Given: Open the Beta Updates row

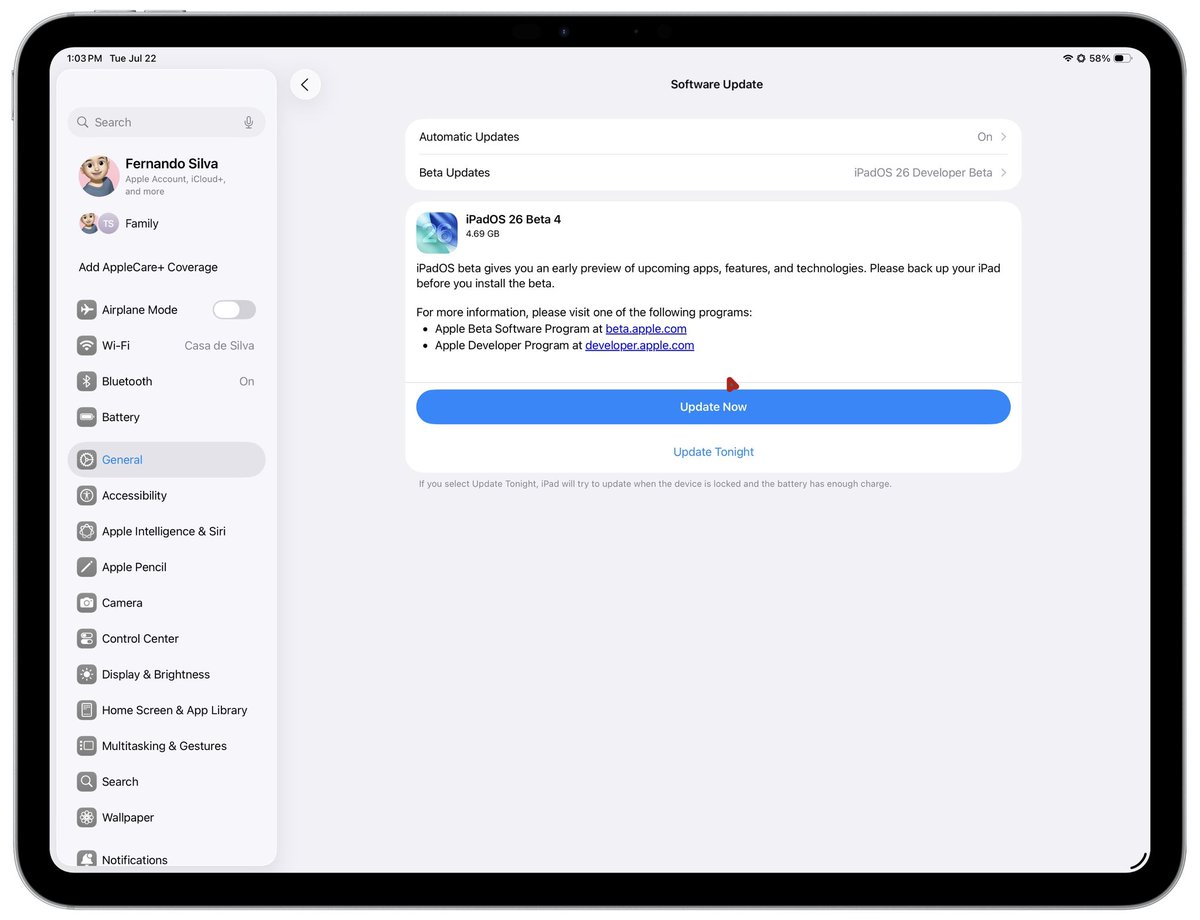Looking at the screenshot, I should [713, 173].
